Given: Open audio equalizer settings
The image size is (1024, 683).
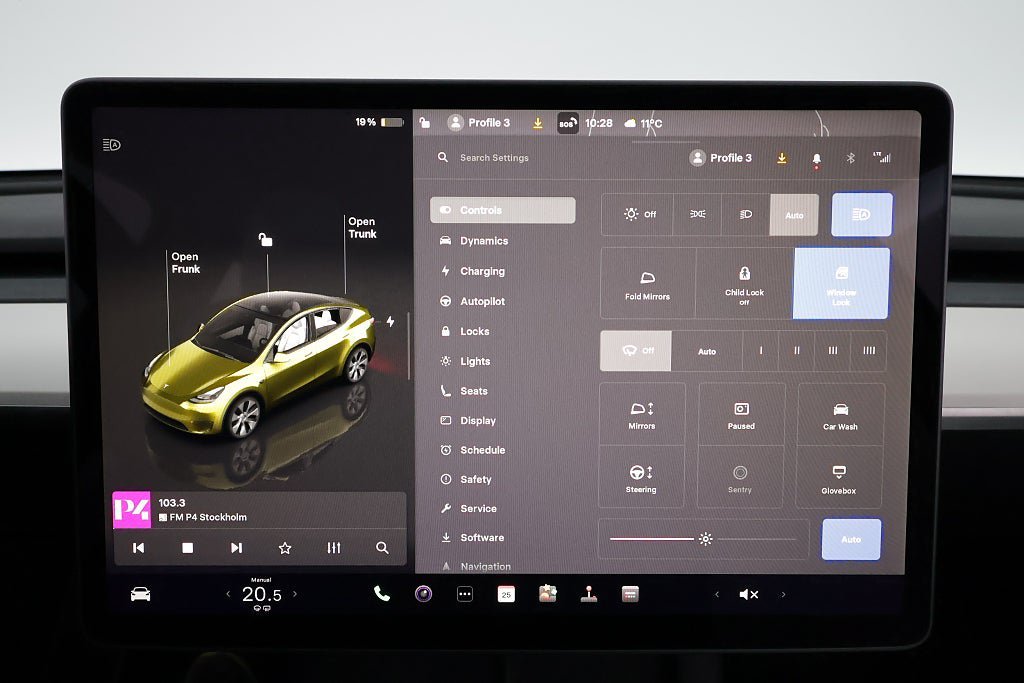Looking at the screenshot, I should click(x=334, y=548).
